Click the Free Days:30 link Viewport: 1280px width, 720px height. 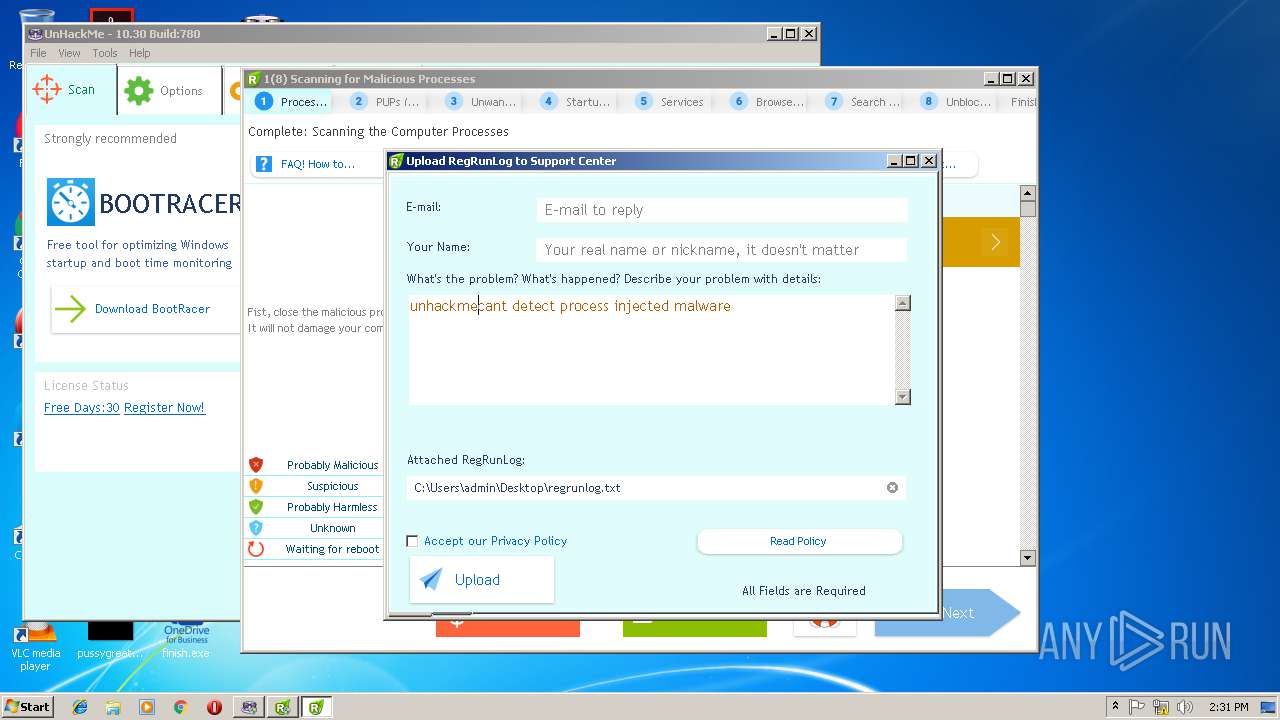click(82, 408)
